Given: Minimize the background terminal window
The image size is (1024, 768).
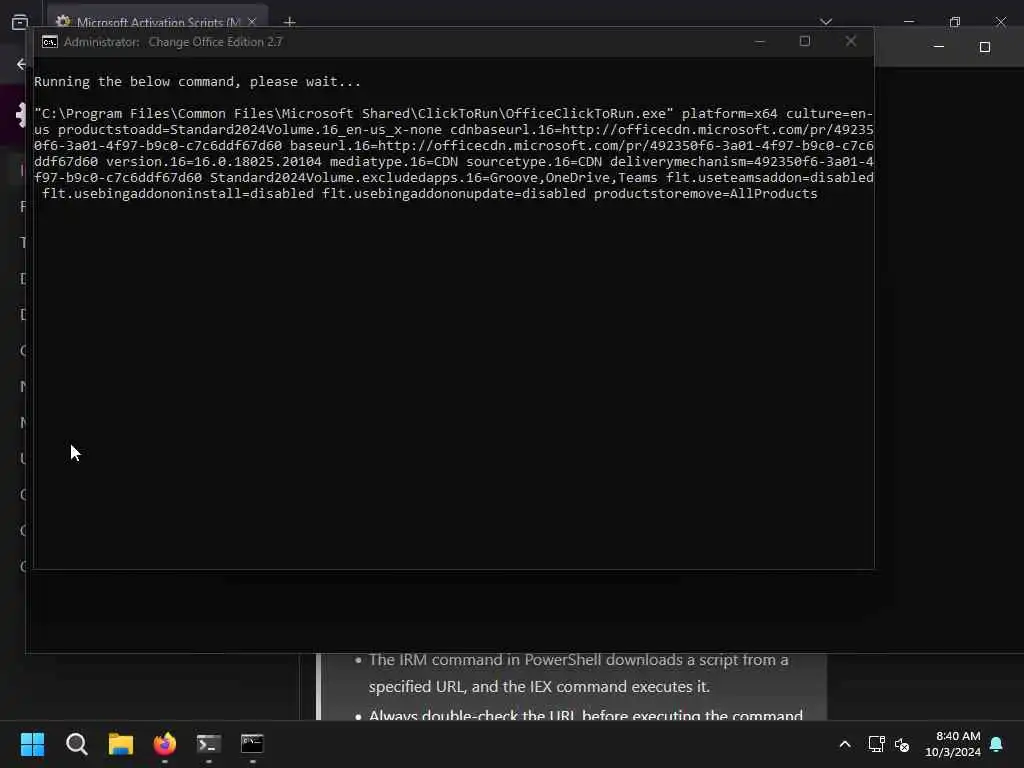Looking at the screenshot, I should pyautogui.click(x=938, y=47).
